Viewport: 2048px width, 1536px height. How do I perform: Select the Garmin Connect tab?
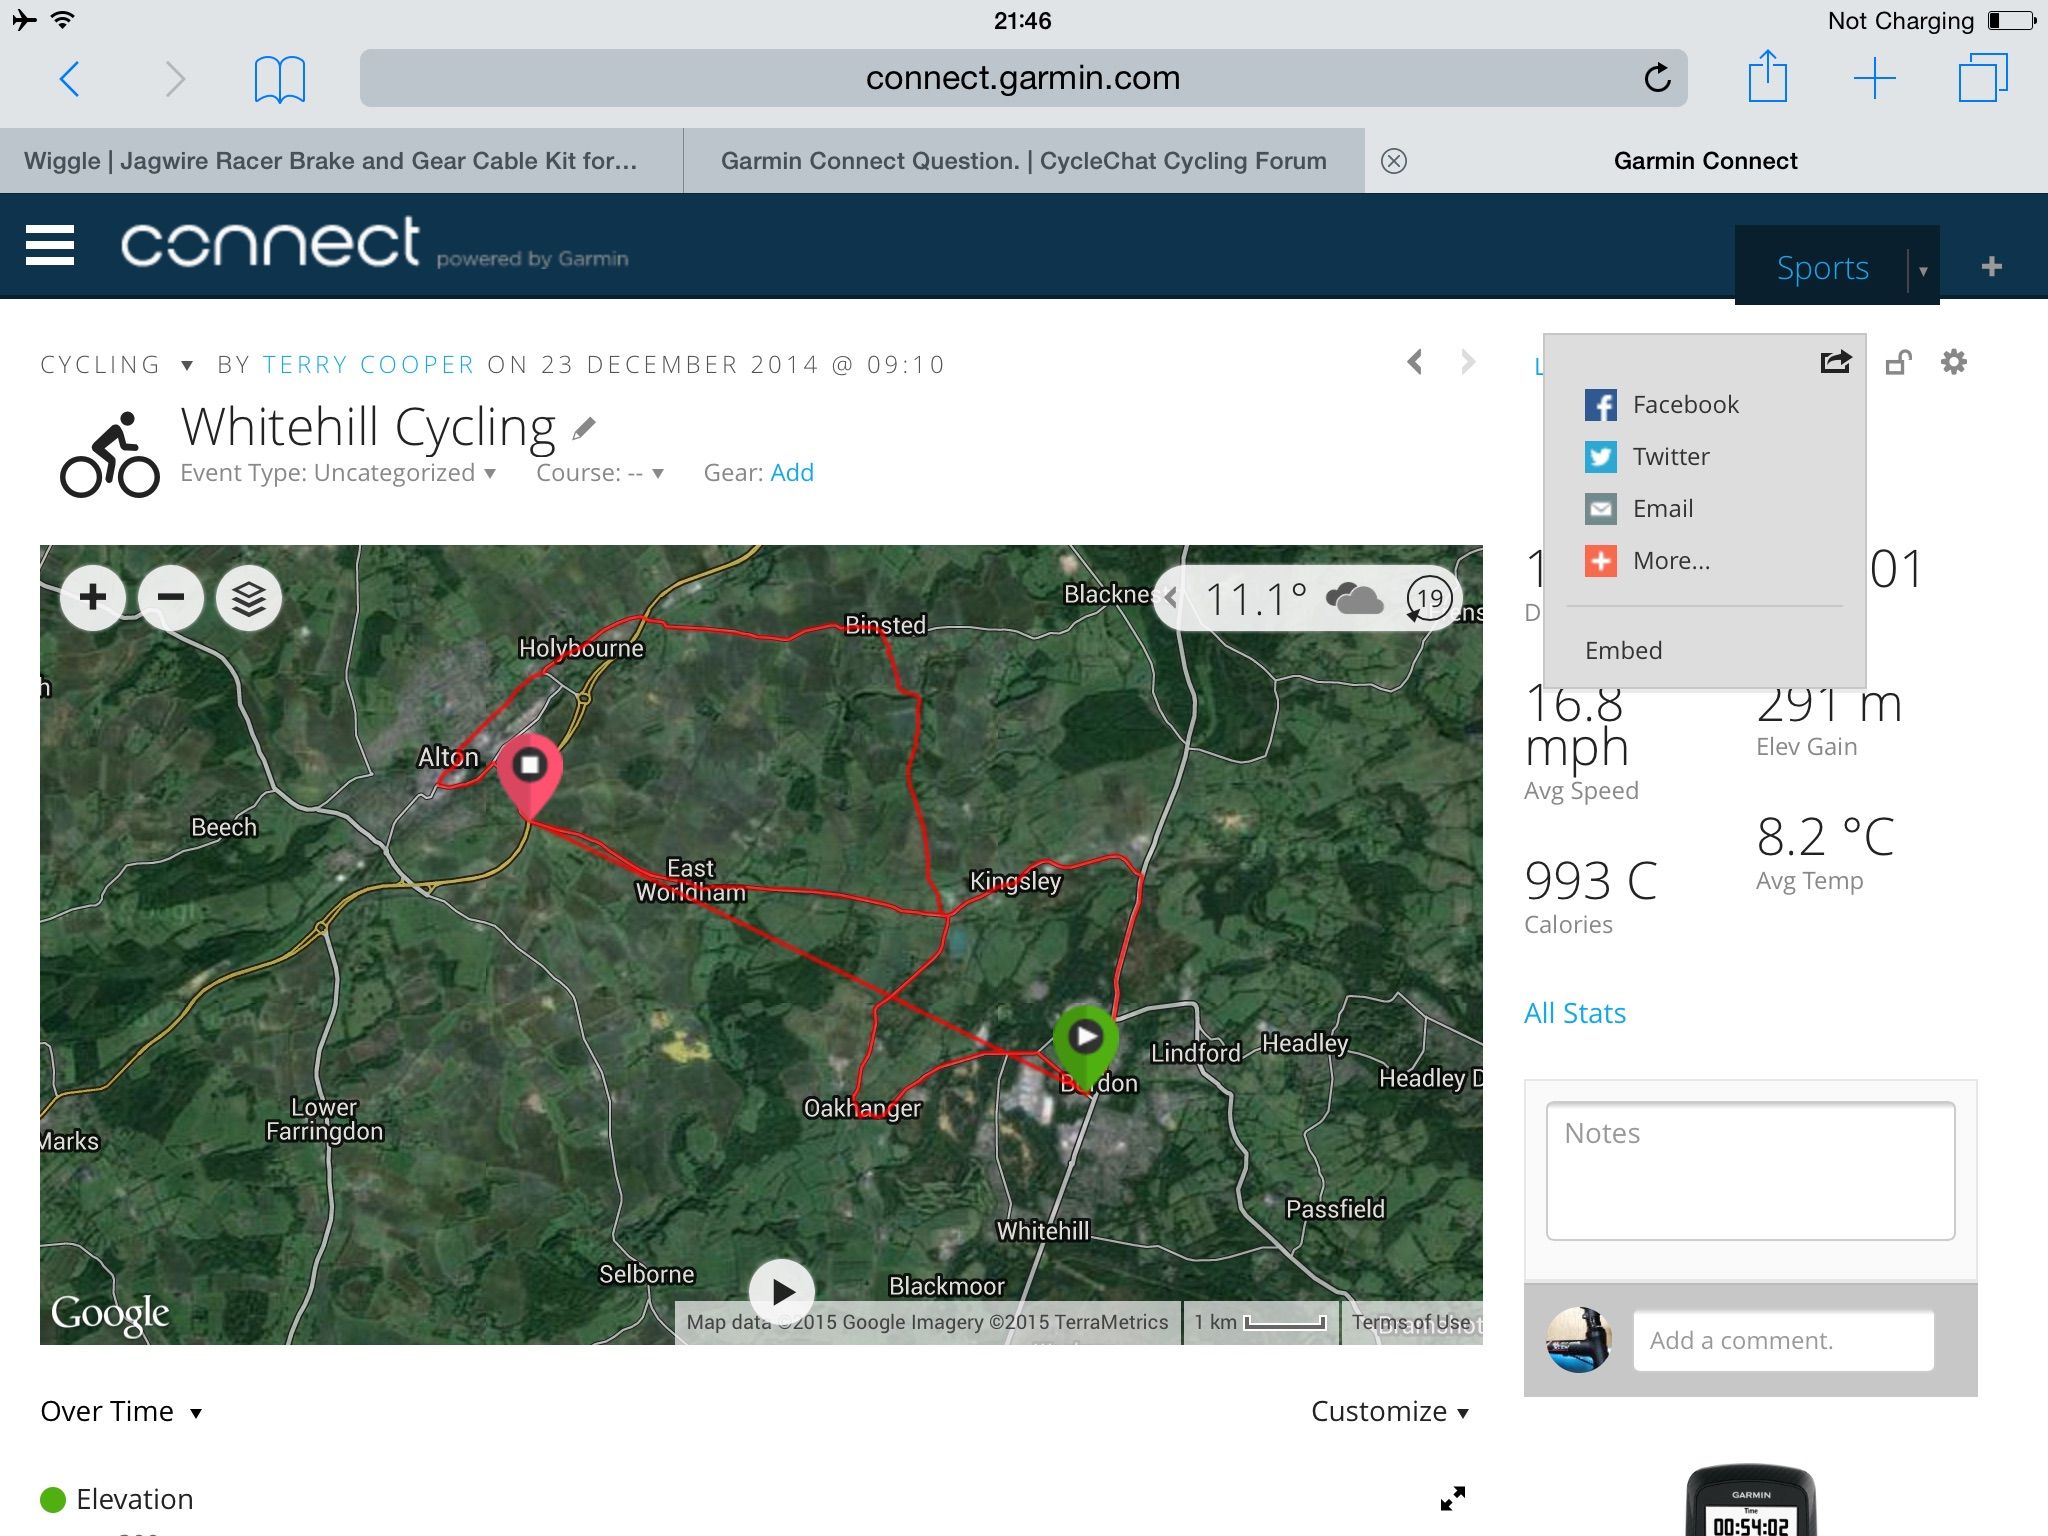[1705, 161]
